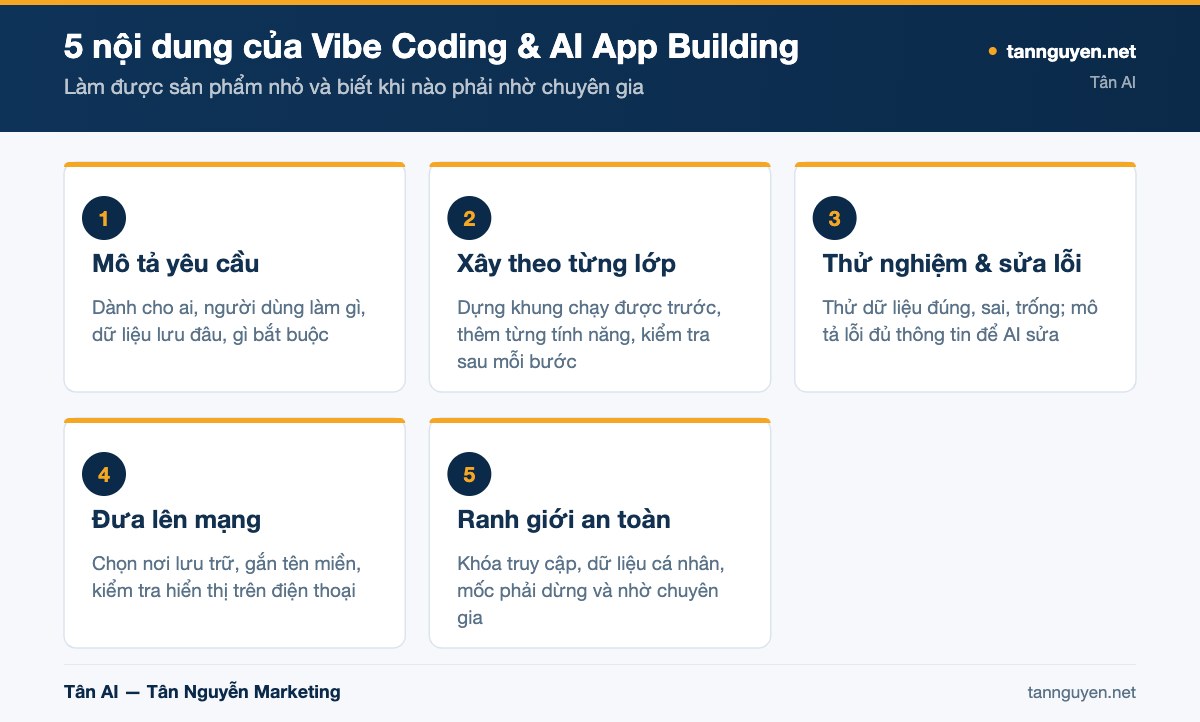This screenshot has width=1200, height=722.
Task: Click the number 5 circle badge
Action: [469, 475]
